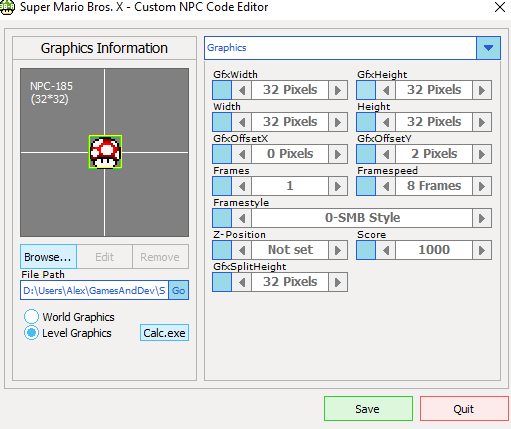The image size is (511, 429).
Task: Save the NPC code
Action: 368,409
